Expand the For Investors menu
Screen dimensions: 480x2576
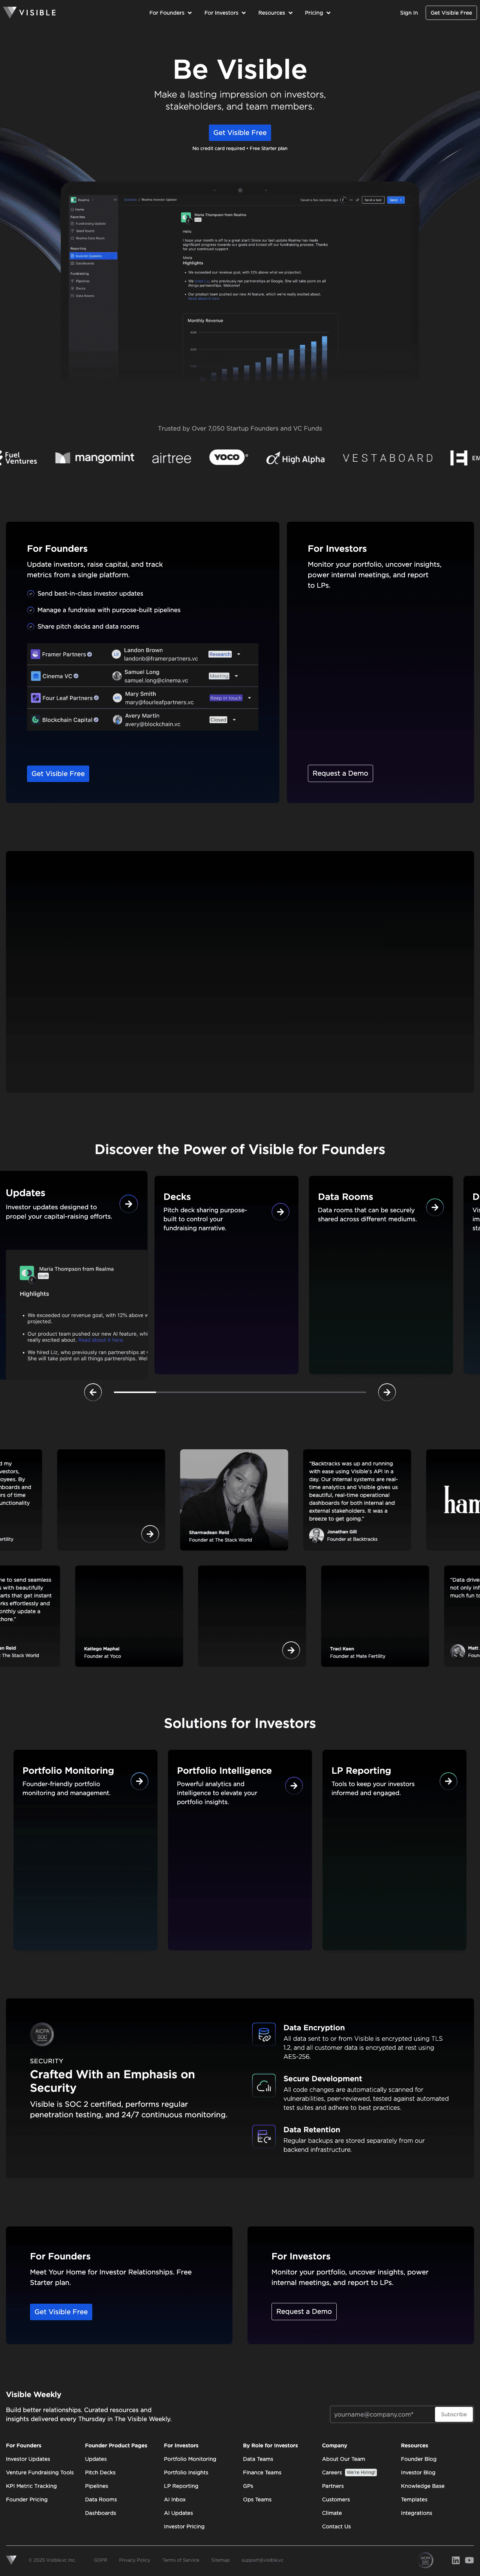pyautogui.click(x=225, y=13)
